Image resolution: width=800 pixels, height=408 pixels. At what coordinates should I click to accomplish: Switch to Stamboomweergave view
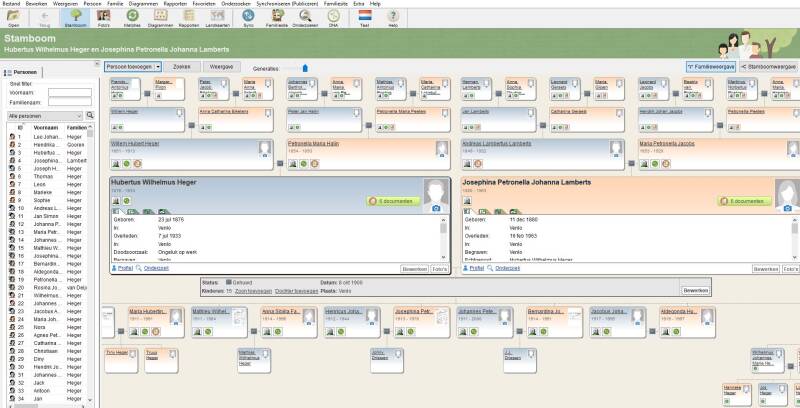[768, 67]
